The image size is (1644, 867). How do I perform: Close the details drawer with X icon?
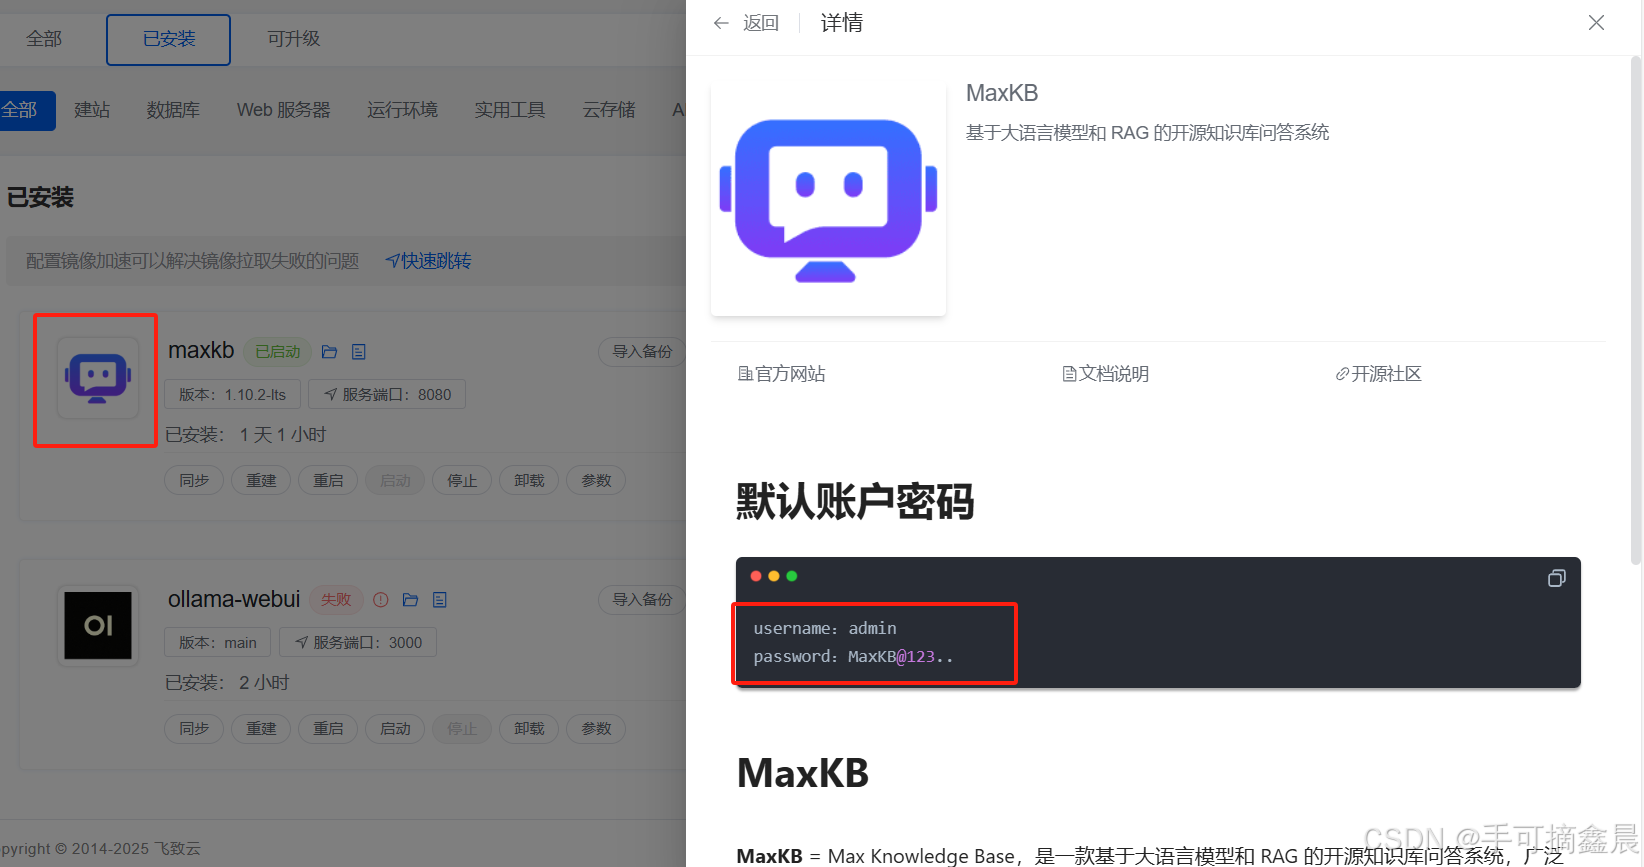pos(1596,23)
